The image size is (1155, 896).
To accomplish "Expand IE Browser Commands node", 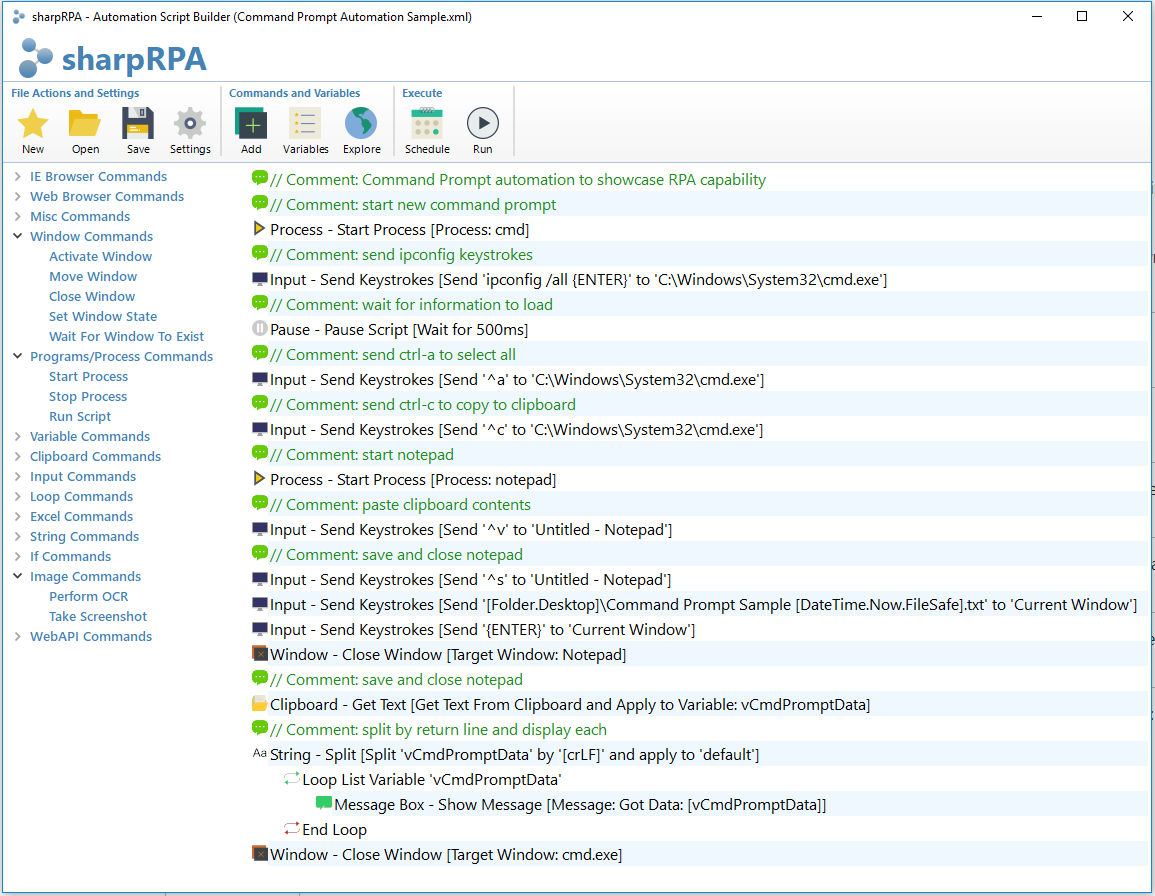I will 18,176.
